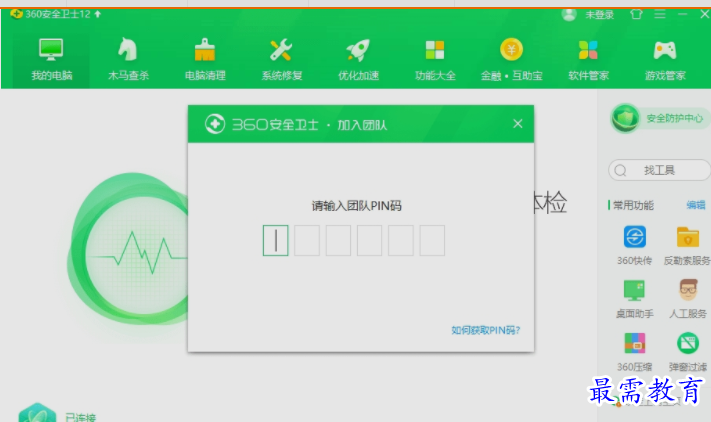Launch 360压缩 tool
The height and width of the screenshot is (422, 711).
634,352
